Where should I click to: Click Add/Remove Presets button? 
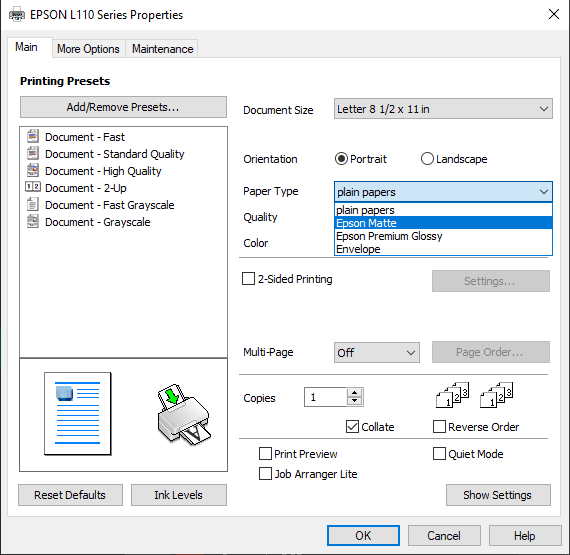click(x=123, y=107)
